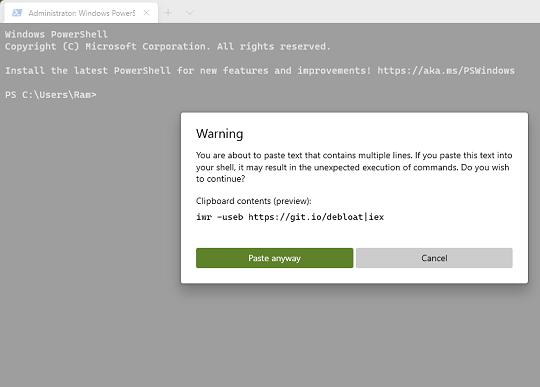Click the Warning dialog title
540x387 pixels.
click(219, 134)
